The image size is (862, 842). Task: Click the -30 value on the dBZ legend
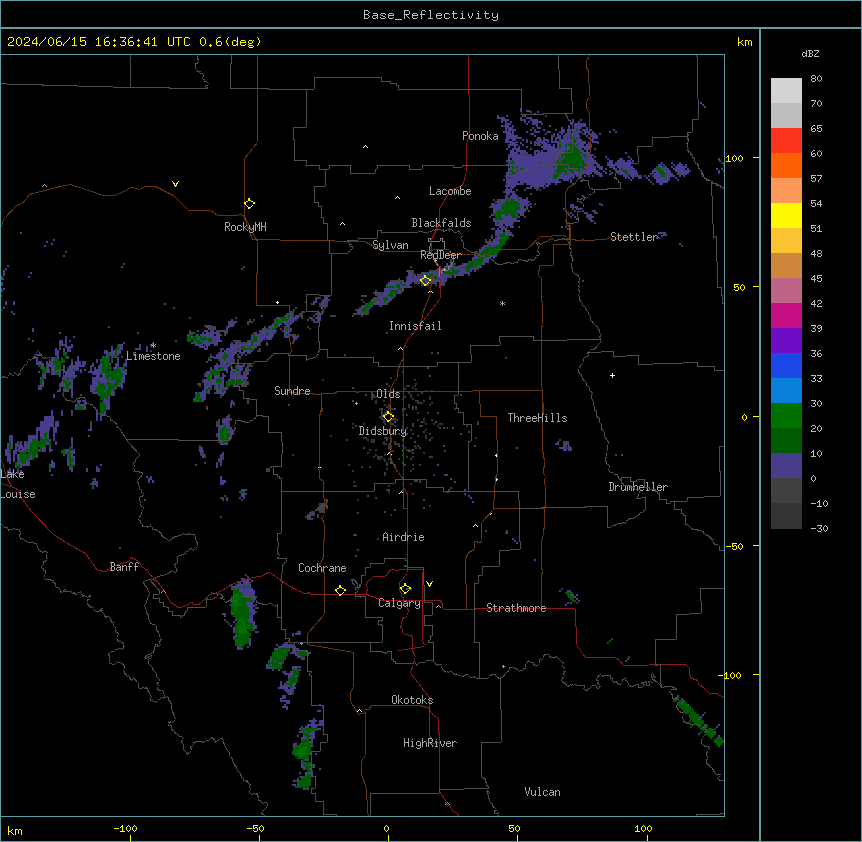point(820,529)
